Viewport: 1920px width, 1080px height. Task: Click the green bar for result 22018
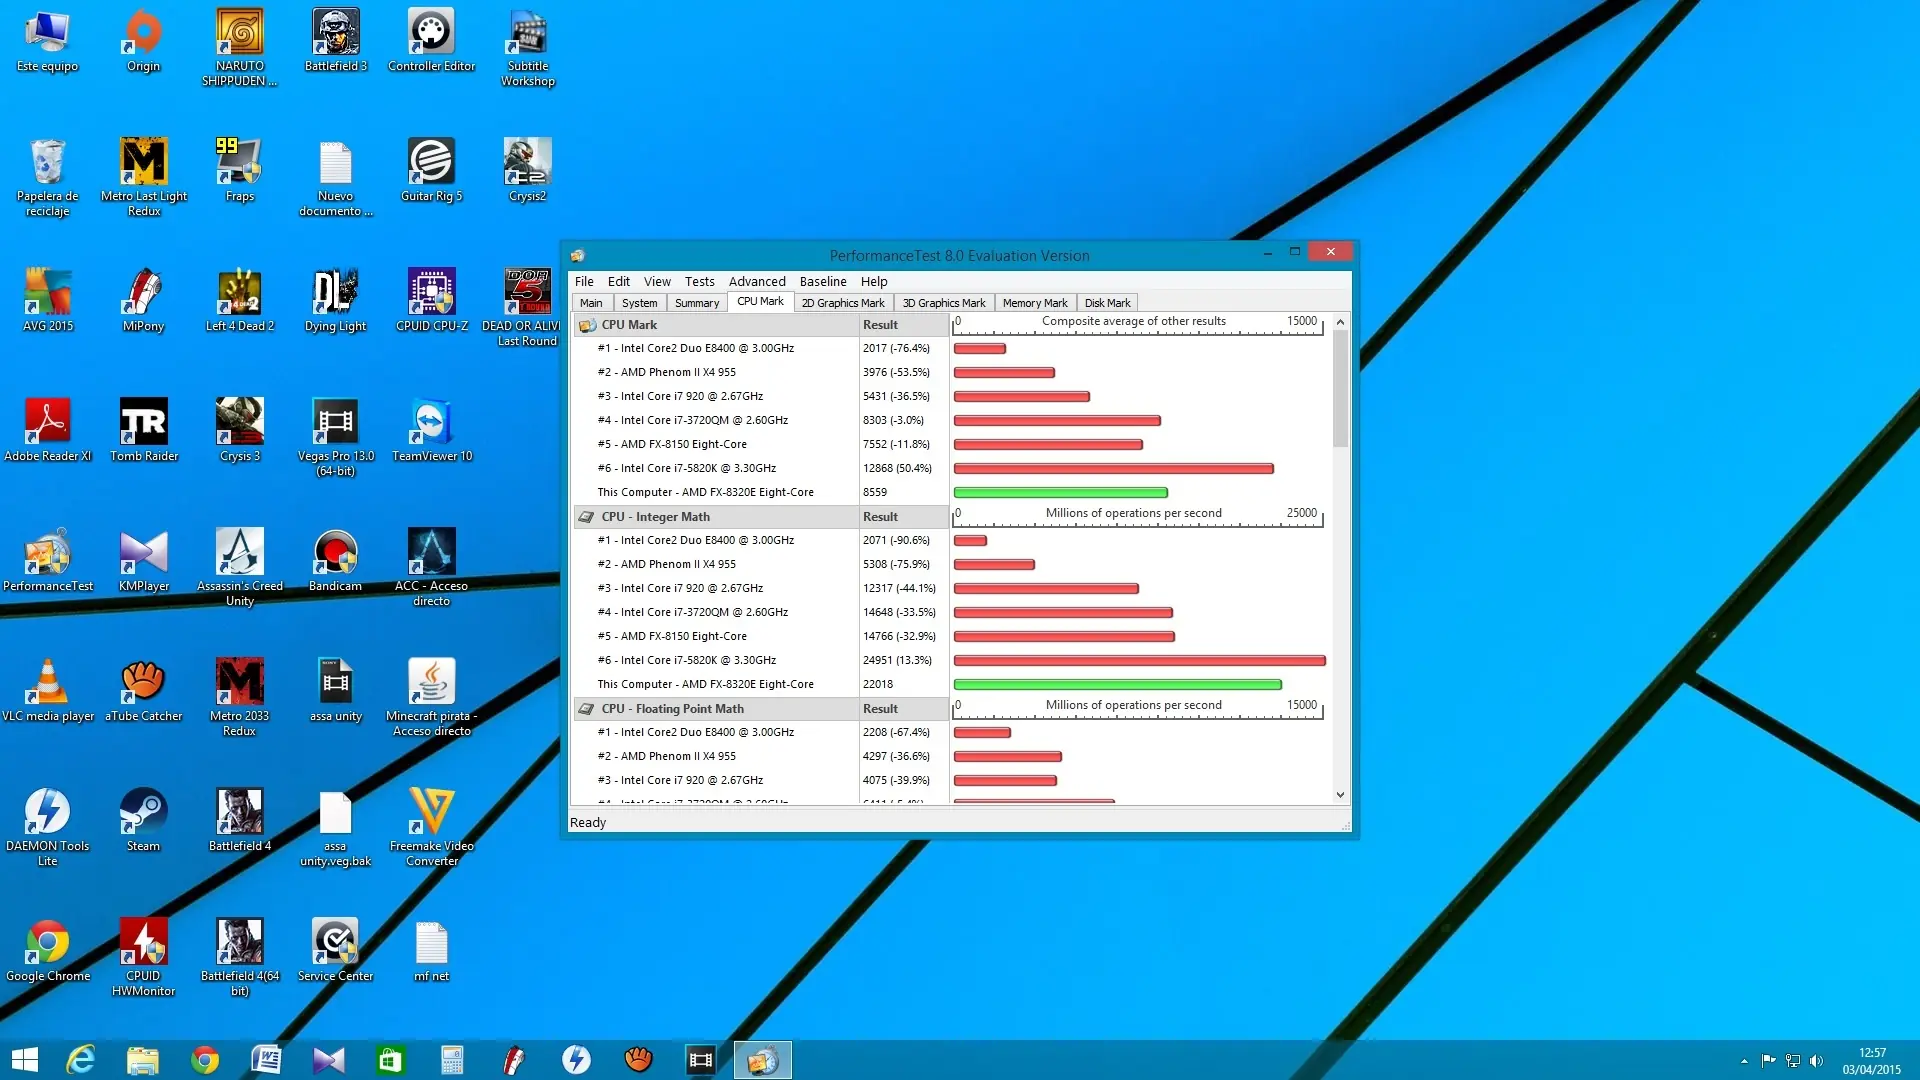(x=1117, y=685)
